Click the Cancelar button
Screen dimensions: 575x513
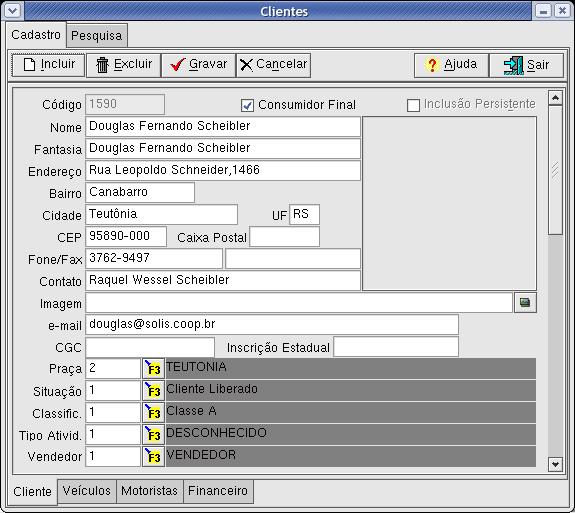(274, 65)
